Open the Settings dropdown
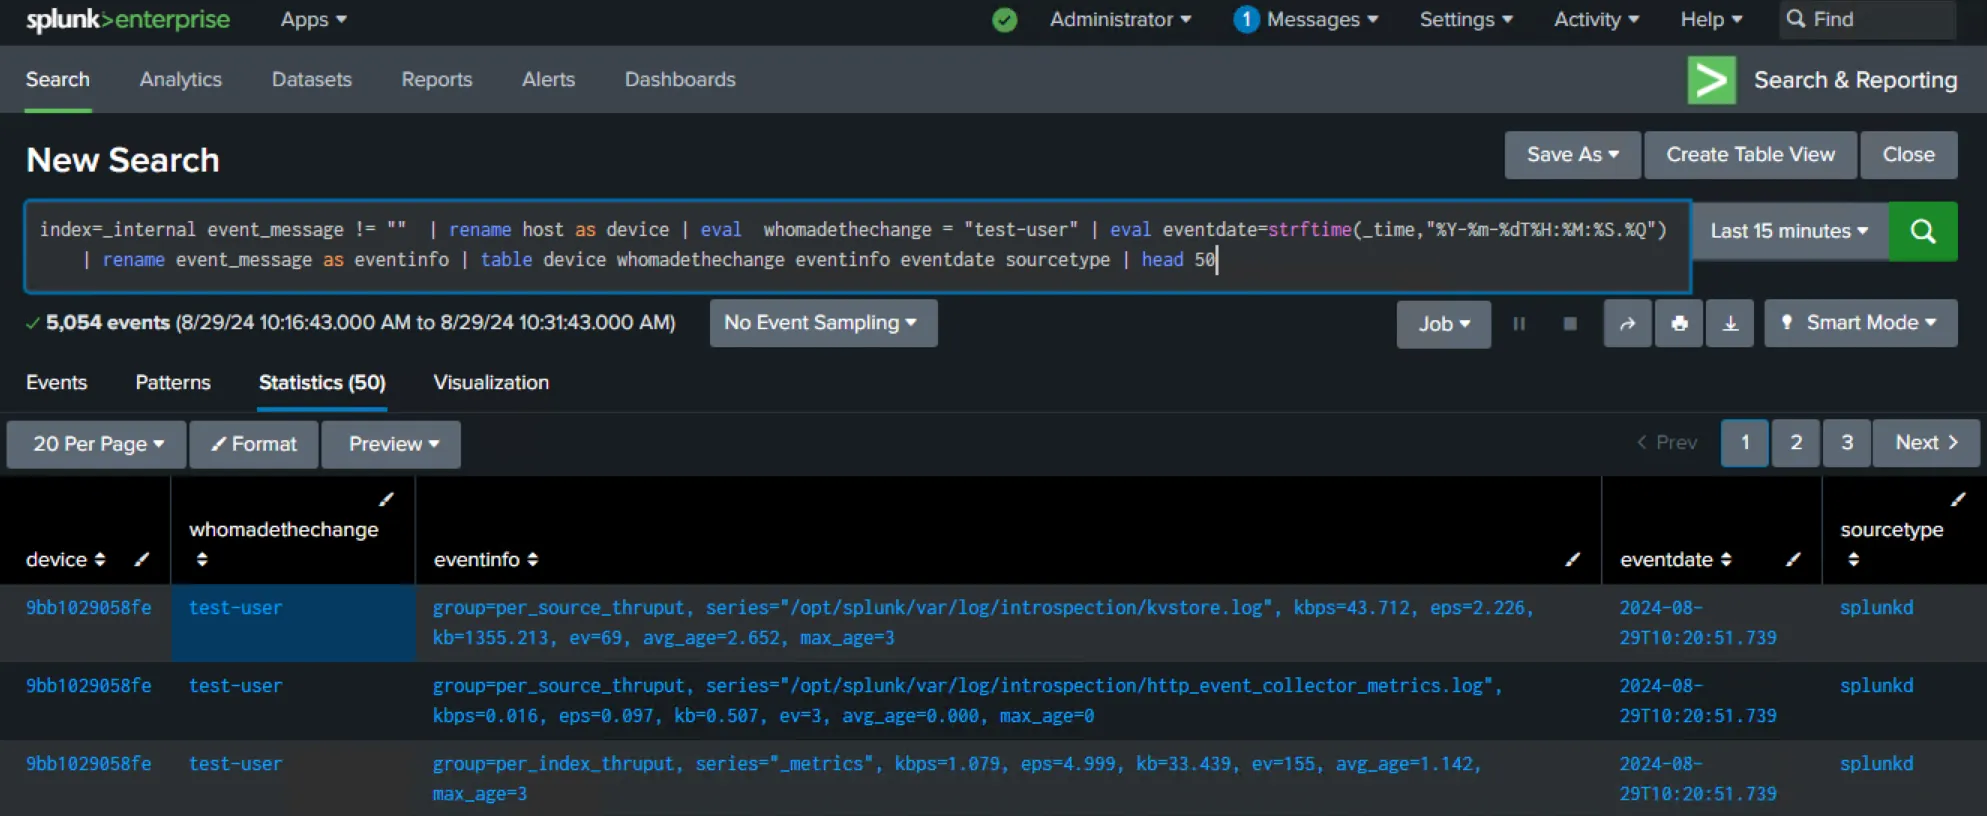The width and height of the screenshot is (1987, 816). pos(1466,20)
